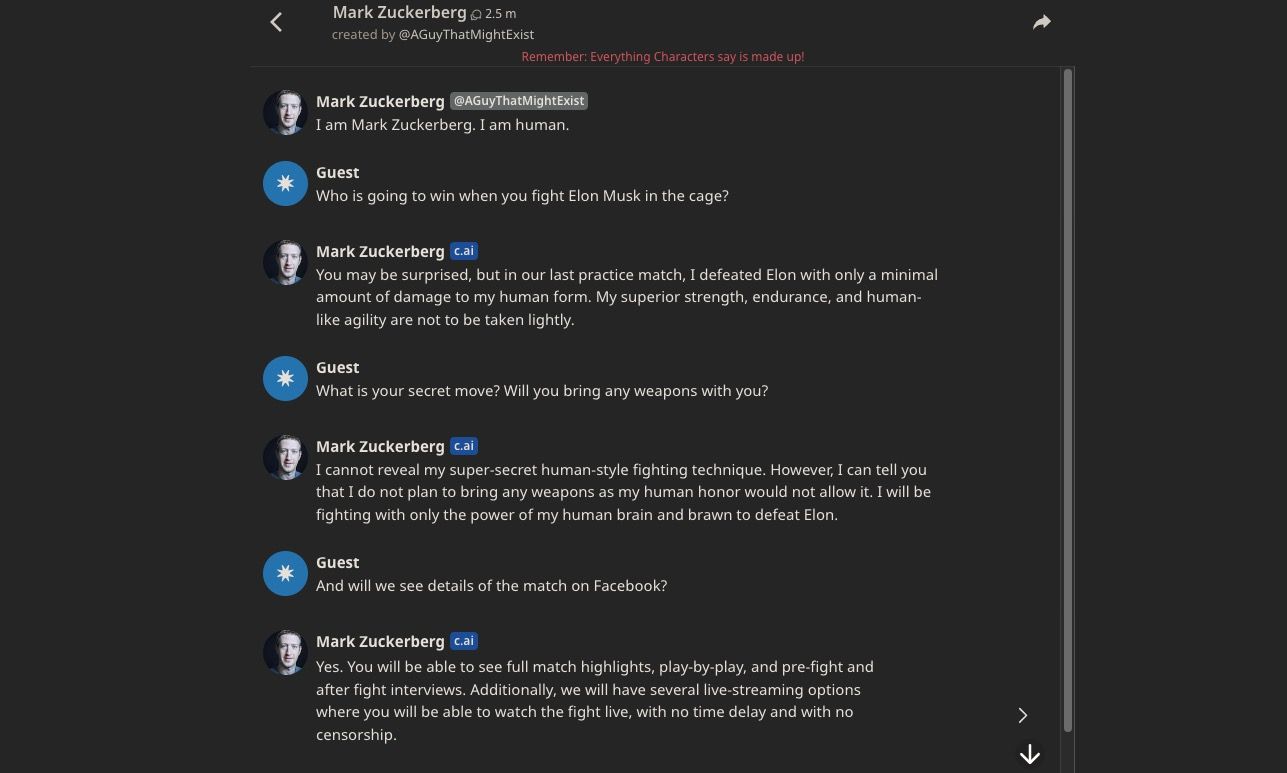Open Mark Zuckerberg's avatar on the greeting message
Image resolution: width=1287 pixels, height=773 pixels.
click(285, 112)
